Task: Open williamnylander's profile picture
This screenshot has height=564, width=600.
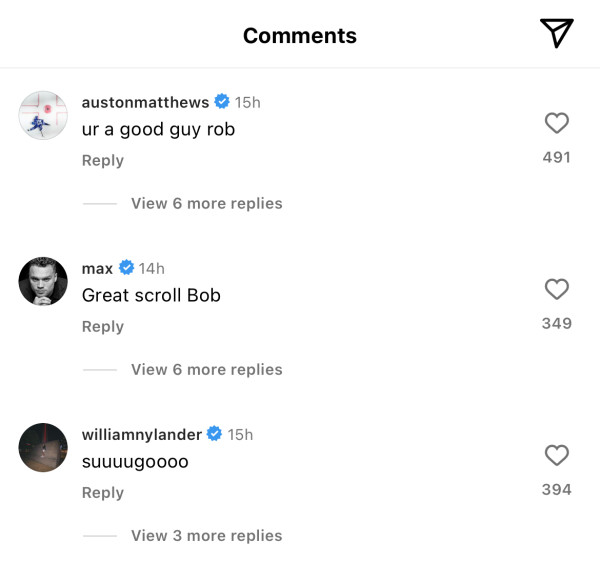Action: pos(43,447)
